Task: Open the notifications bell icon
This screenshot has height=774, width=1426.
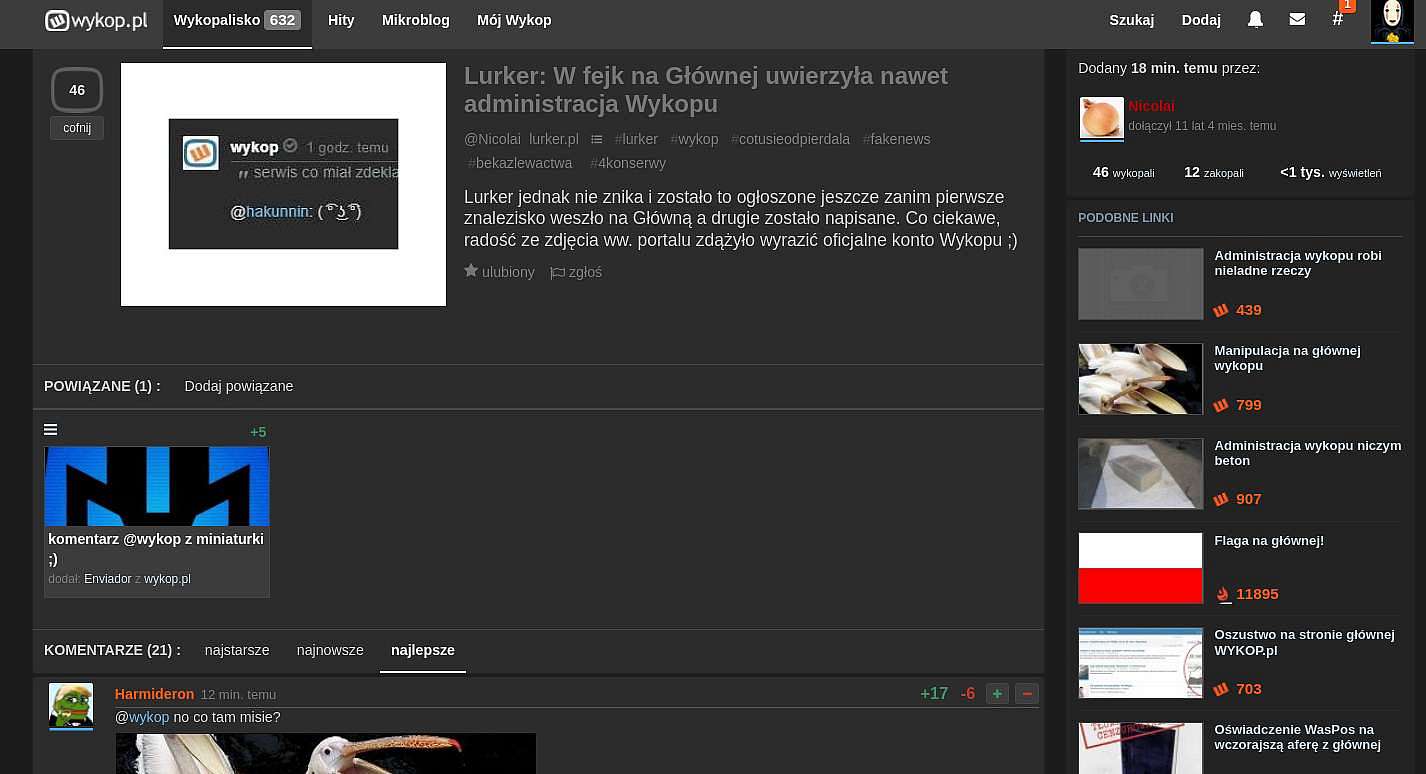Action: [1255, 20]
